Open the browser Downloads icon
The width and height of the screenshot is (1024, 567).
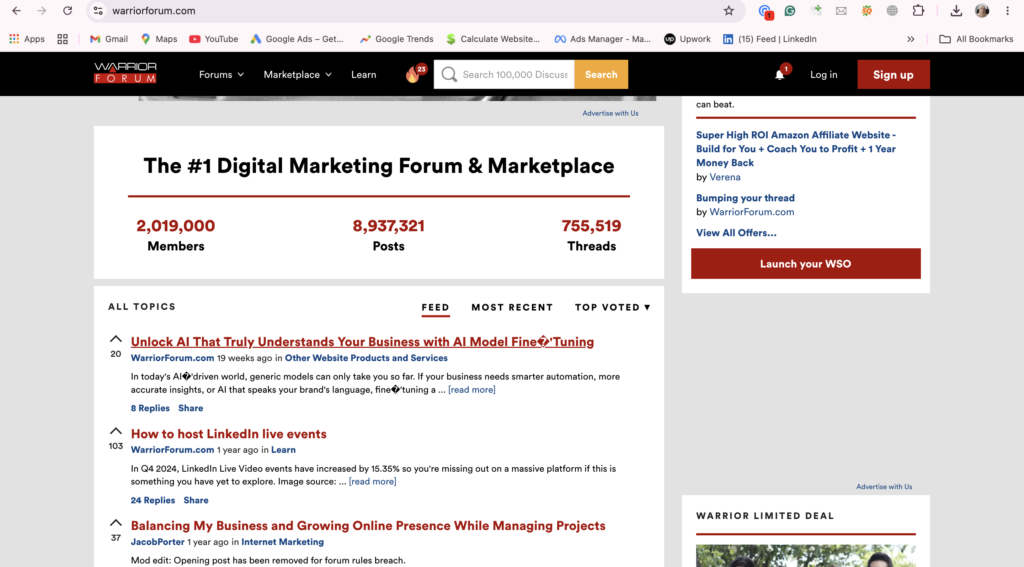(x=956, y=10)
